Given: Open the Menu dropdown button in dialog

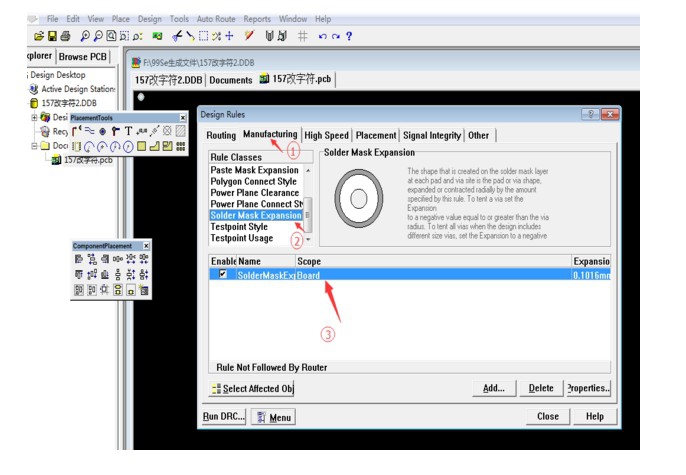Looking at the screenshot, I should 273,417.
